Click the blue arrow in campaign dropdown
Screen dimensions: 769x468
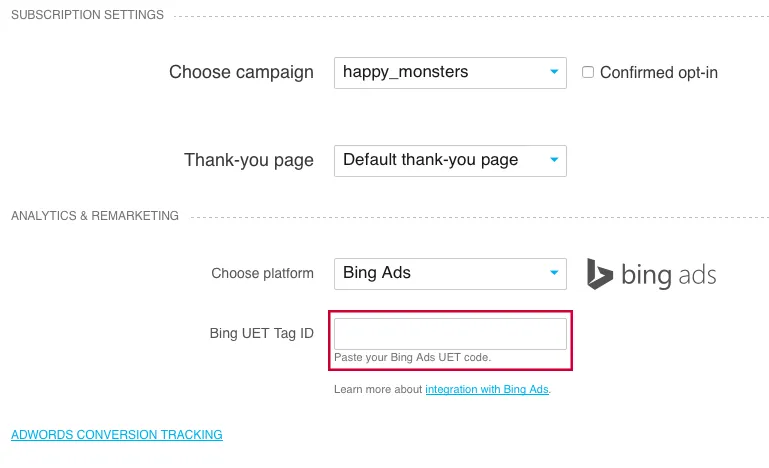(x=554, y=72)
